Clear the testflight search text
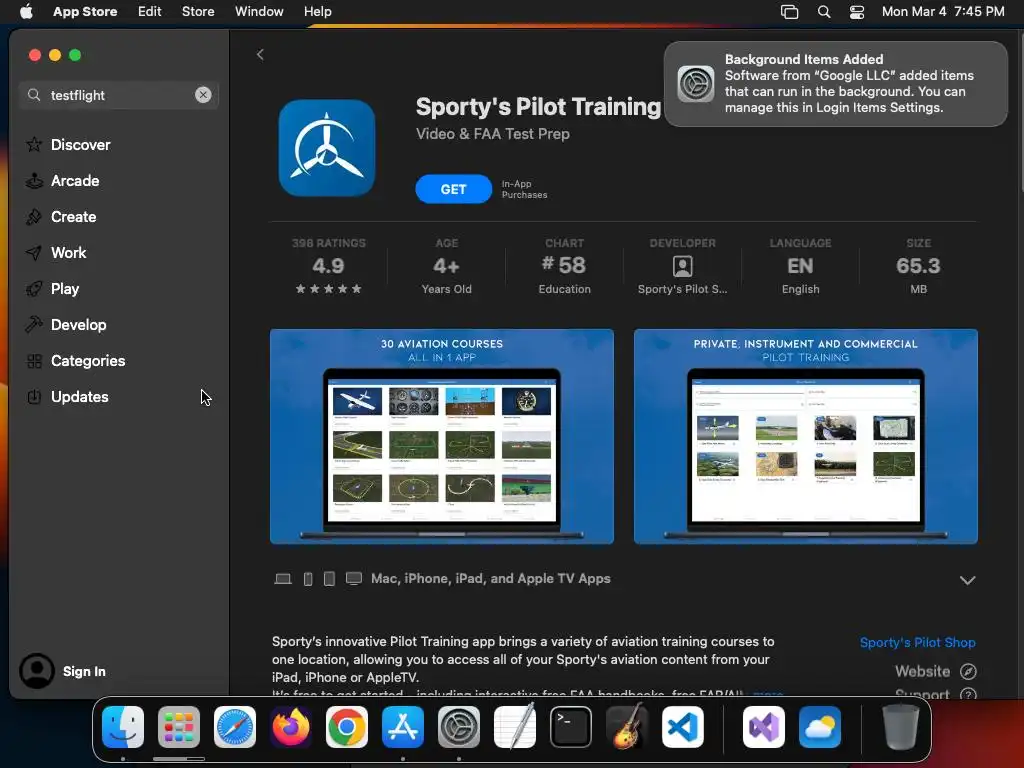1024x768 pixels. (203, 95)
